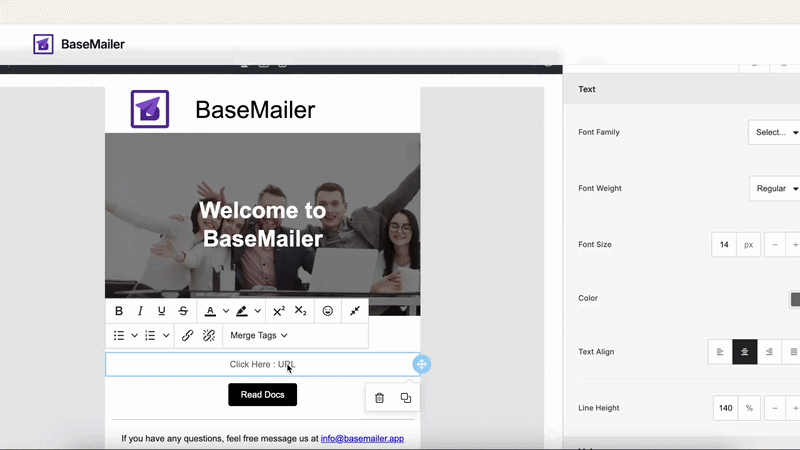
Task: Open bulleted list style dropdown
Action: pyautogui.click(x=134, y=335)
